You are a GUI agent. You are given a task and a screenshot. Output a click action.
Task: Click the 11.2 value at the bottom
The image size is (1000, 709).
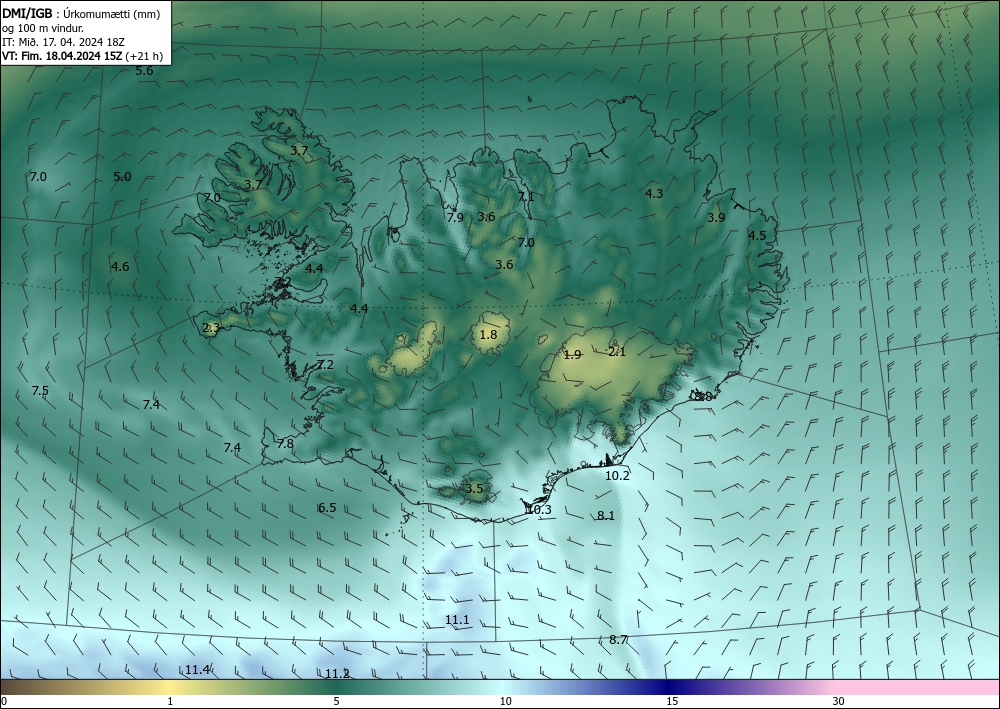coord(337,674)
